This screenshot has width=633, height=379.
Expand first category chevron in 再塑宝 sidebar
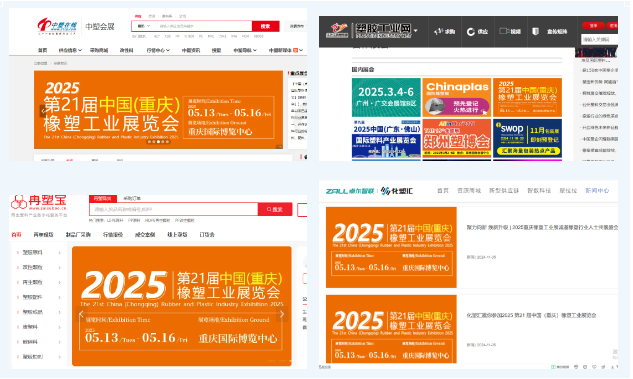coord(60,253)
